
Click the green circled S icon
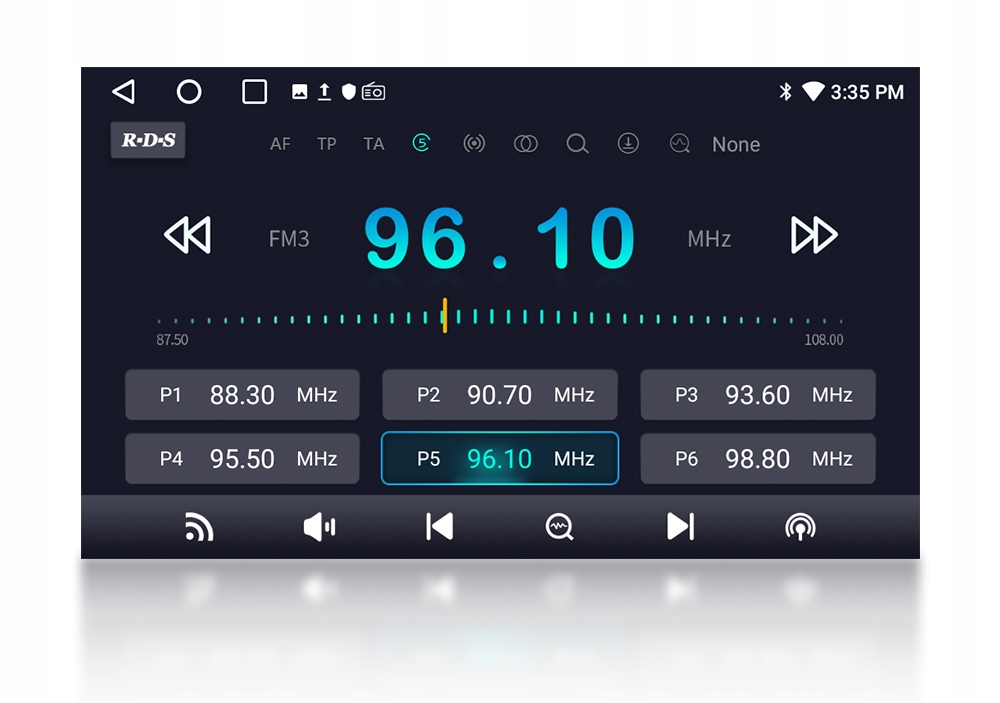click(x=421, y=143)
